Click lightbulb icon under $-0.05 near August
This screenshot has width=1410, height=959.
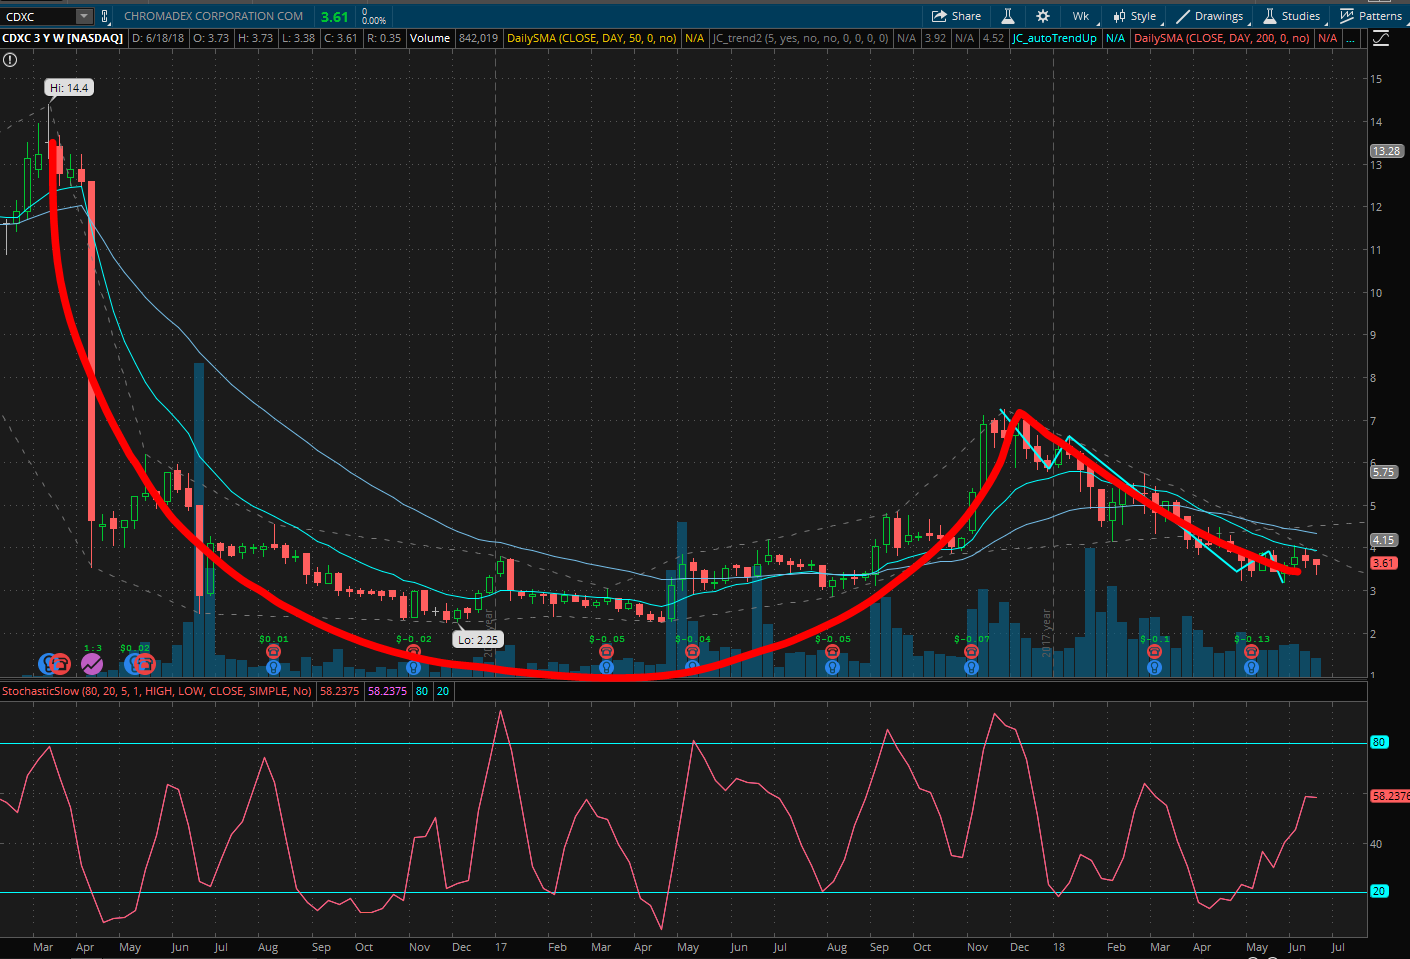point(832,667)
